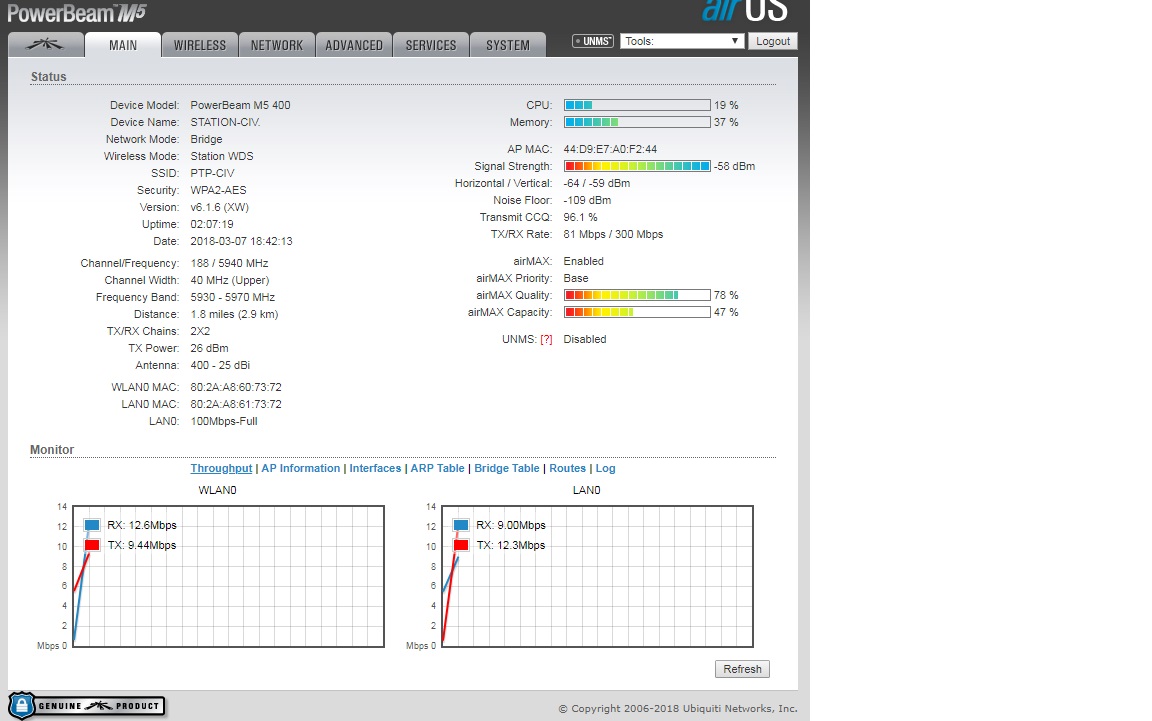This screenshot has width=1152, height=721.
Task: Select the Device Model PowerBeam M5 400
Action: (x=240, y=105)
